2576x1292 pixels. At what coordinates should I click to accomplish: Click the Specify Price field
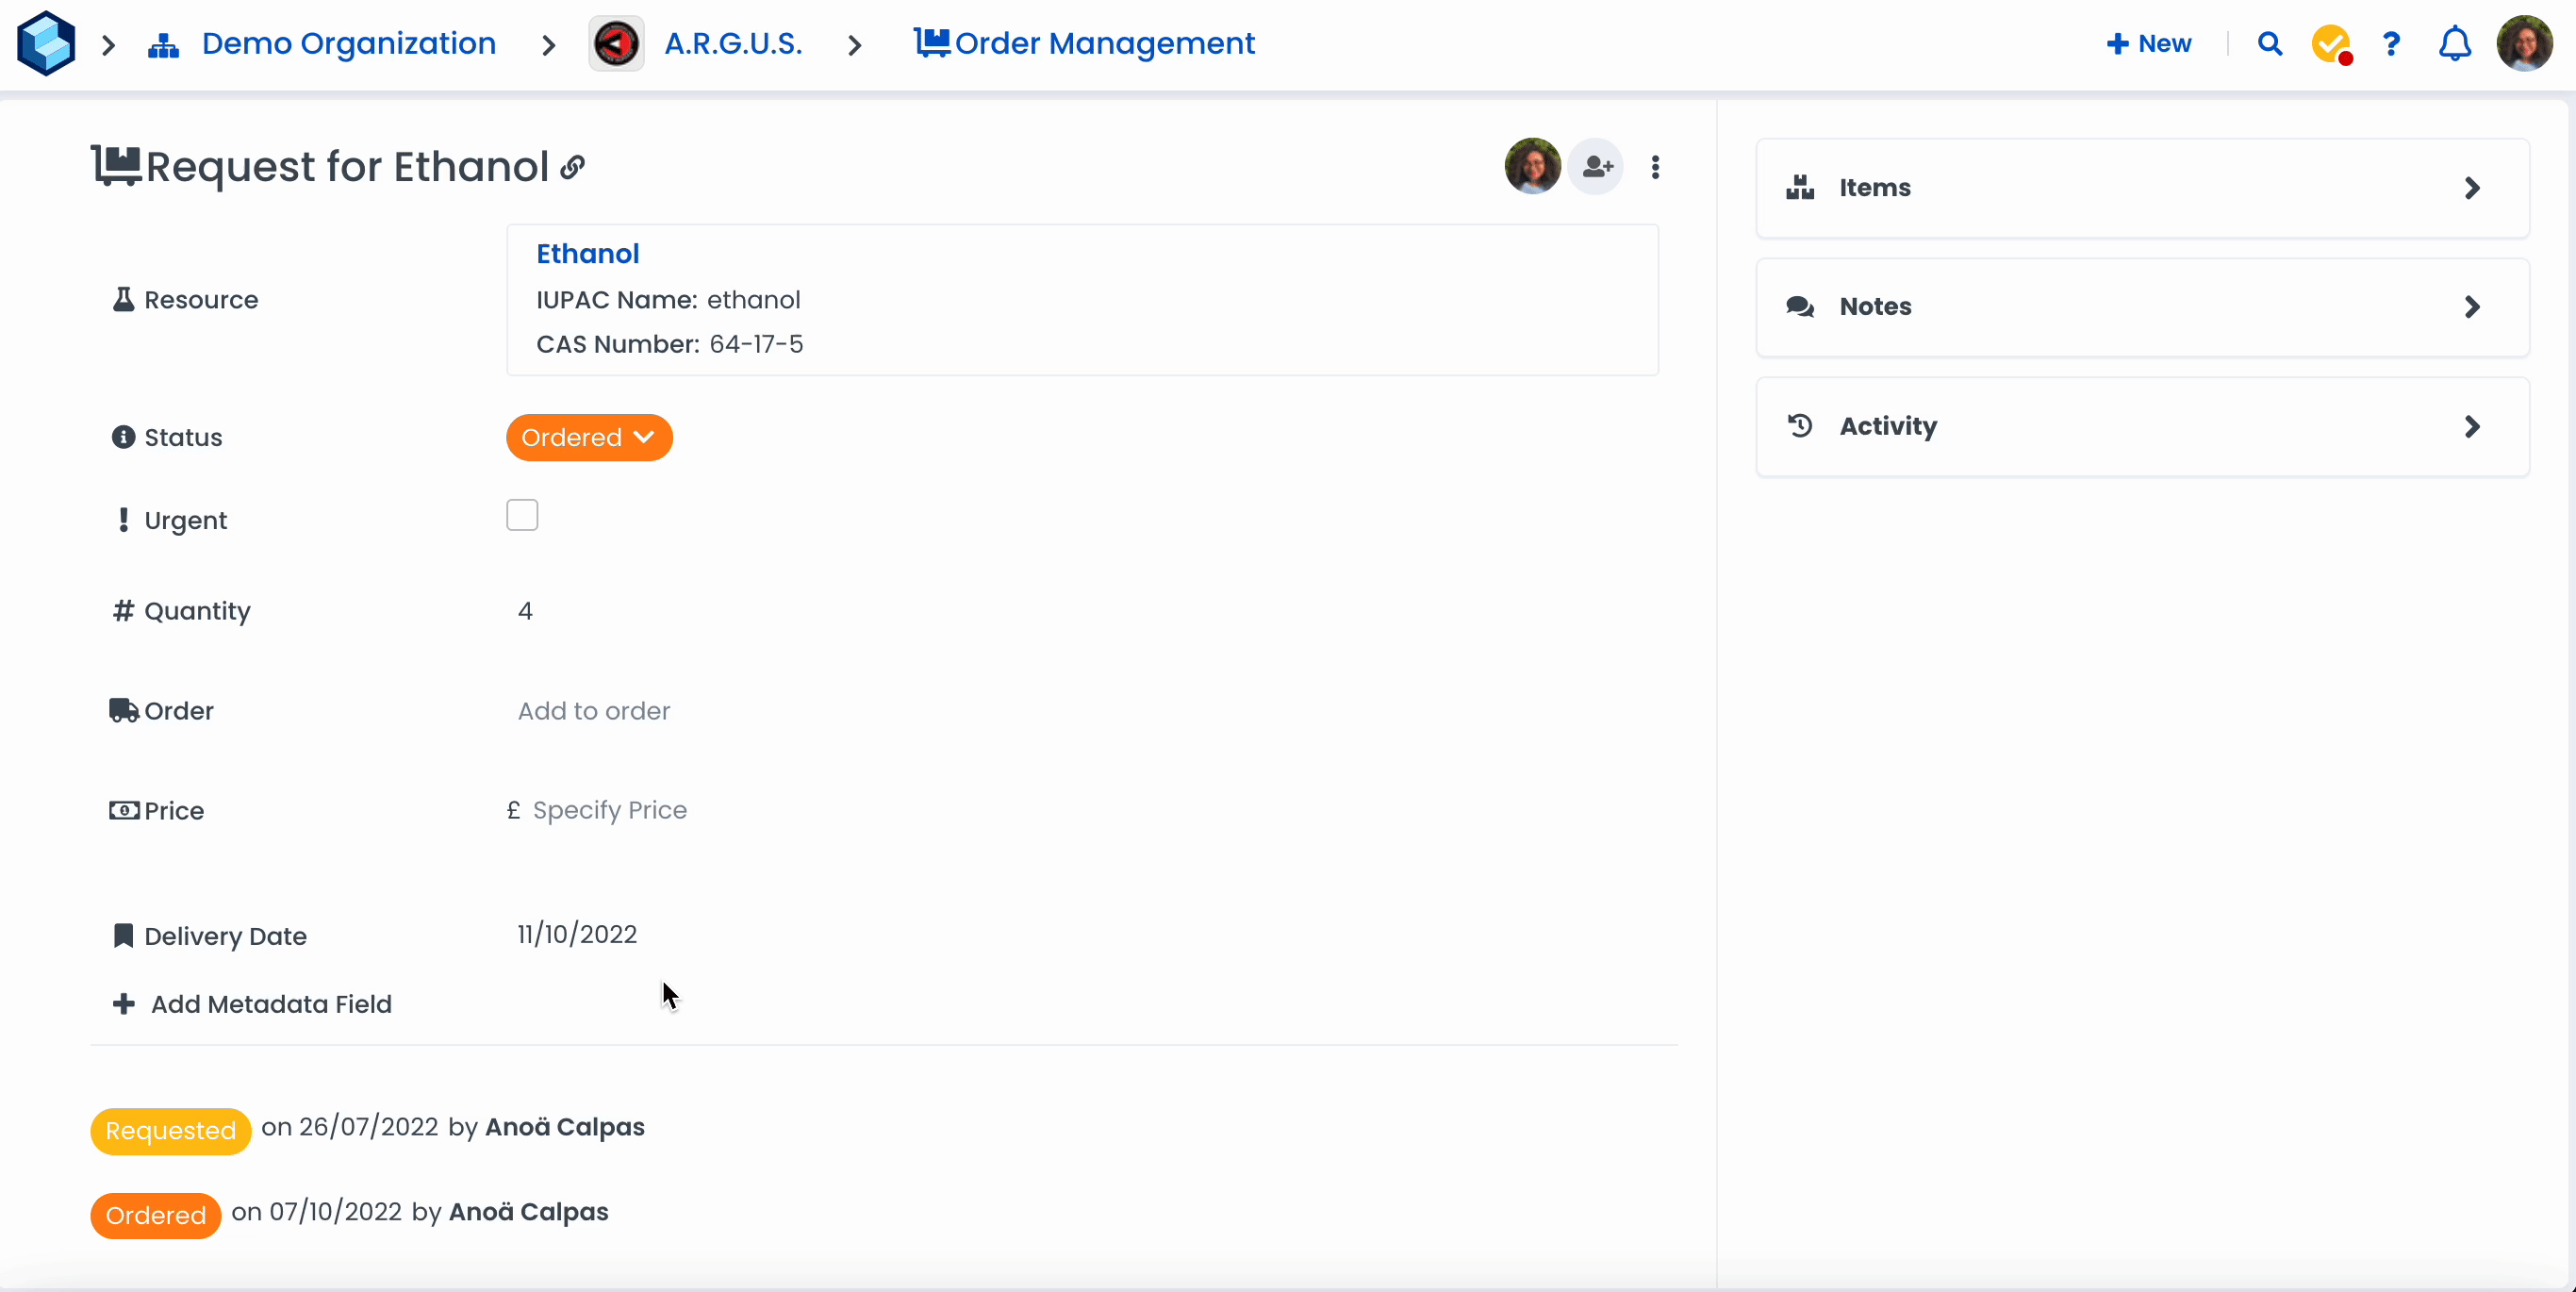pyautogui.click(x=609, y=810)
